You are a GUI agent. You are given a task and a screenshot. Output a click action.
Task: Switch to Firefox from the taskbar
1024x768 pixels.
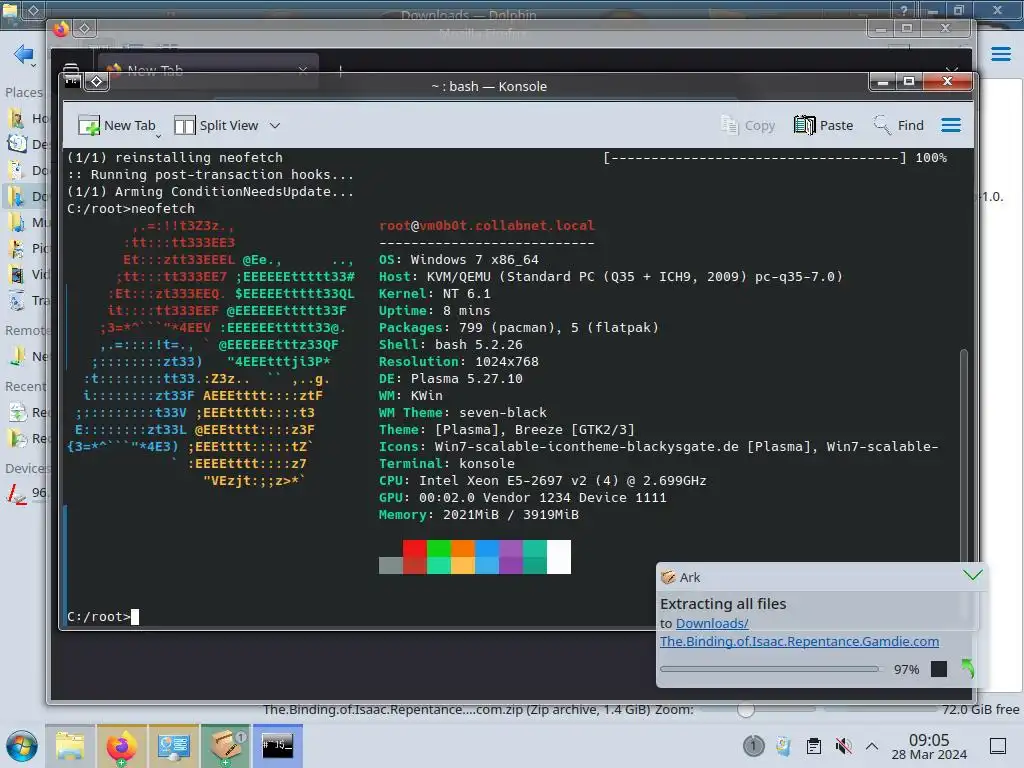point(121,746)
